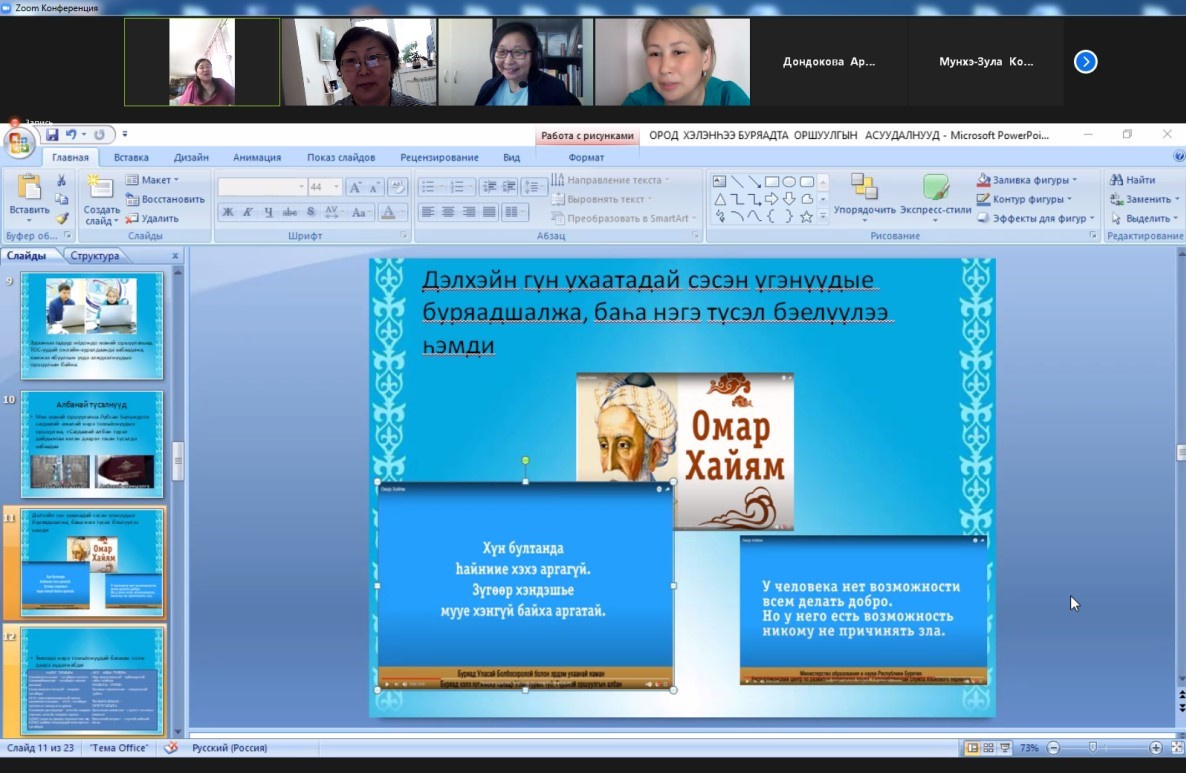Click the Office button
Viewport: 1186px width, 773px height.
point(20,143)
